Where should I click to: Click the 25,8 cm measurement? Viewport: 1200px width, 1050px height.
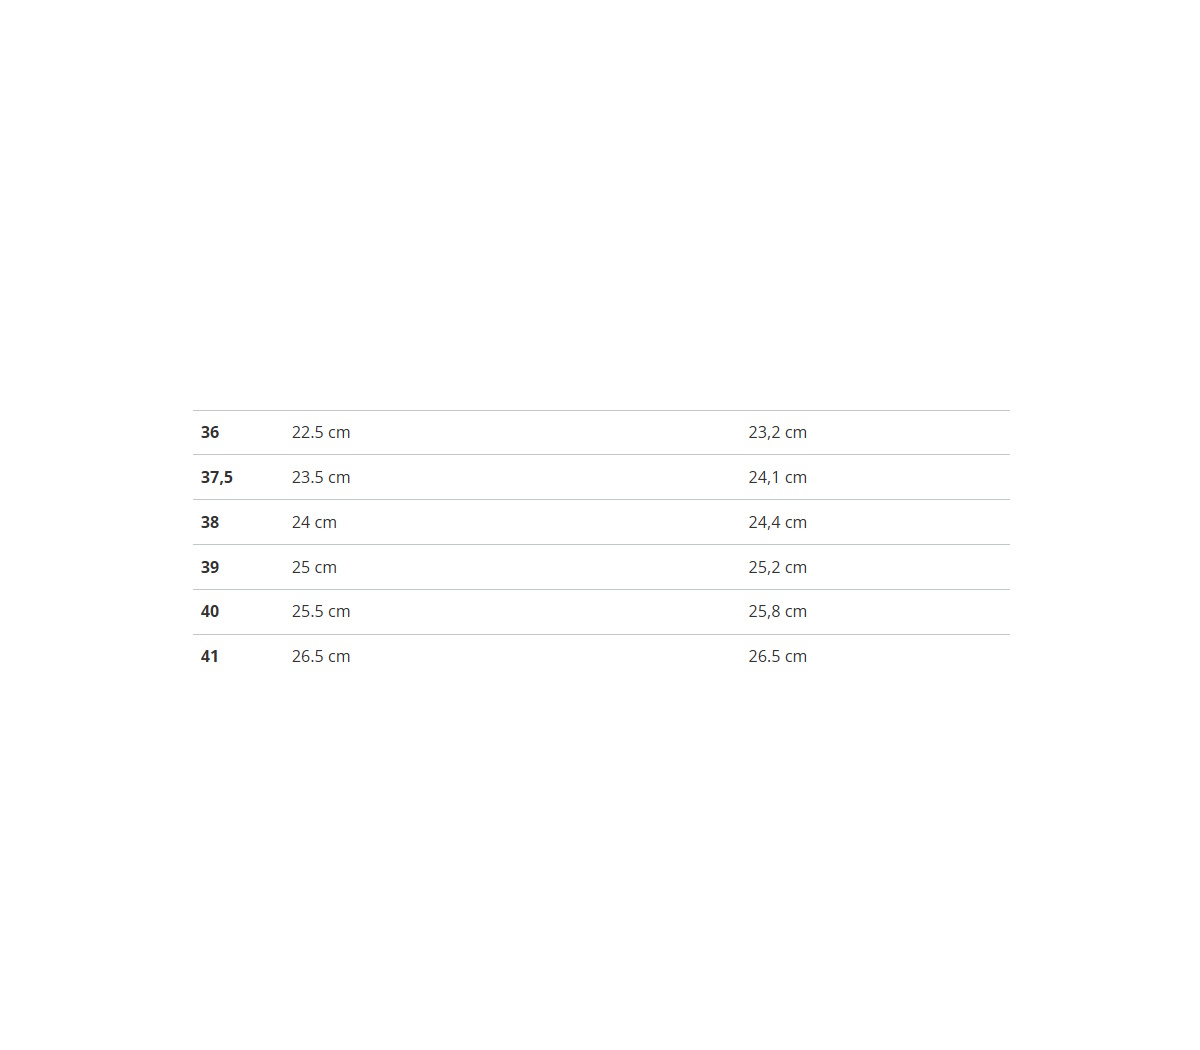click(777, 612)
